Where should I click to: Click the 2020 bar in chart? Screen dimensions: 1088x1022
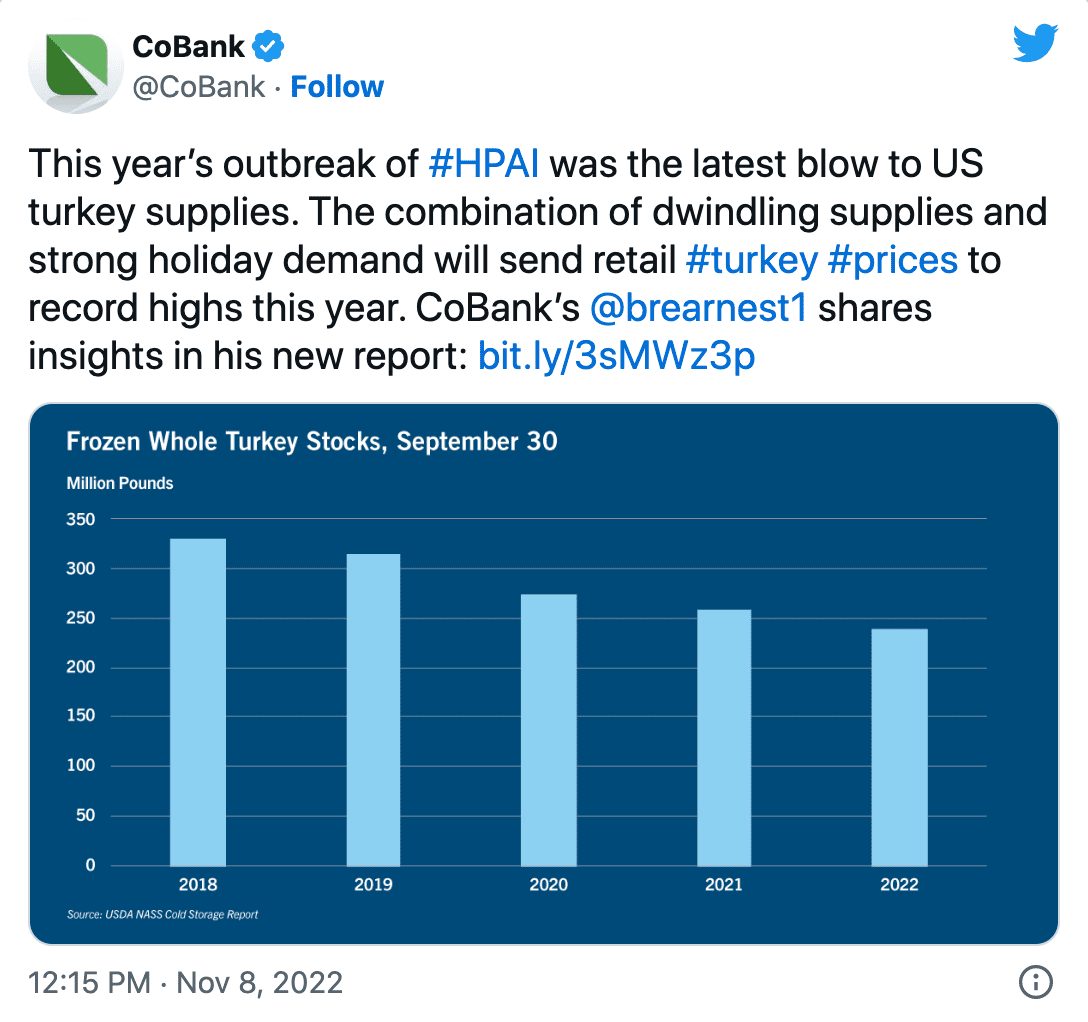pos(549,730)
